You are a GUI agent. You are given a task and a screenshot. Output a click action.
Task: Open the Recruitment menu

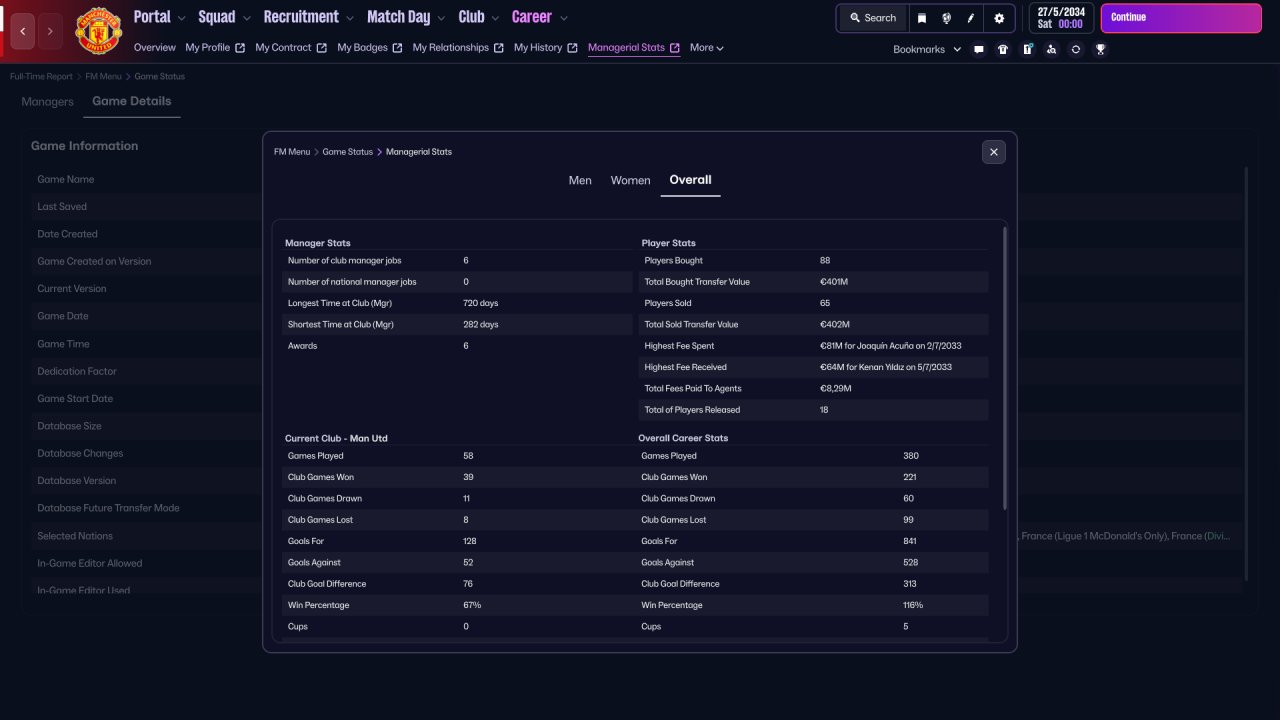coord(301,17)
